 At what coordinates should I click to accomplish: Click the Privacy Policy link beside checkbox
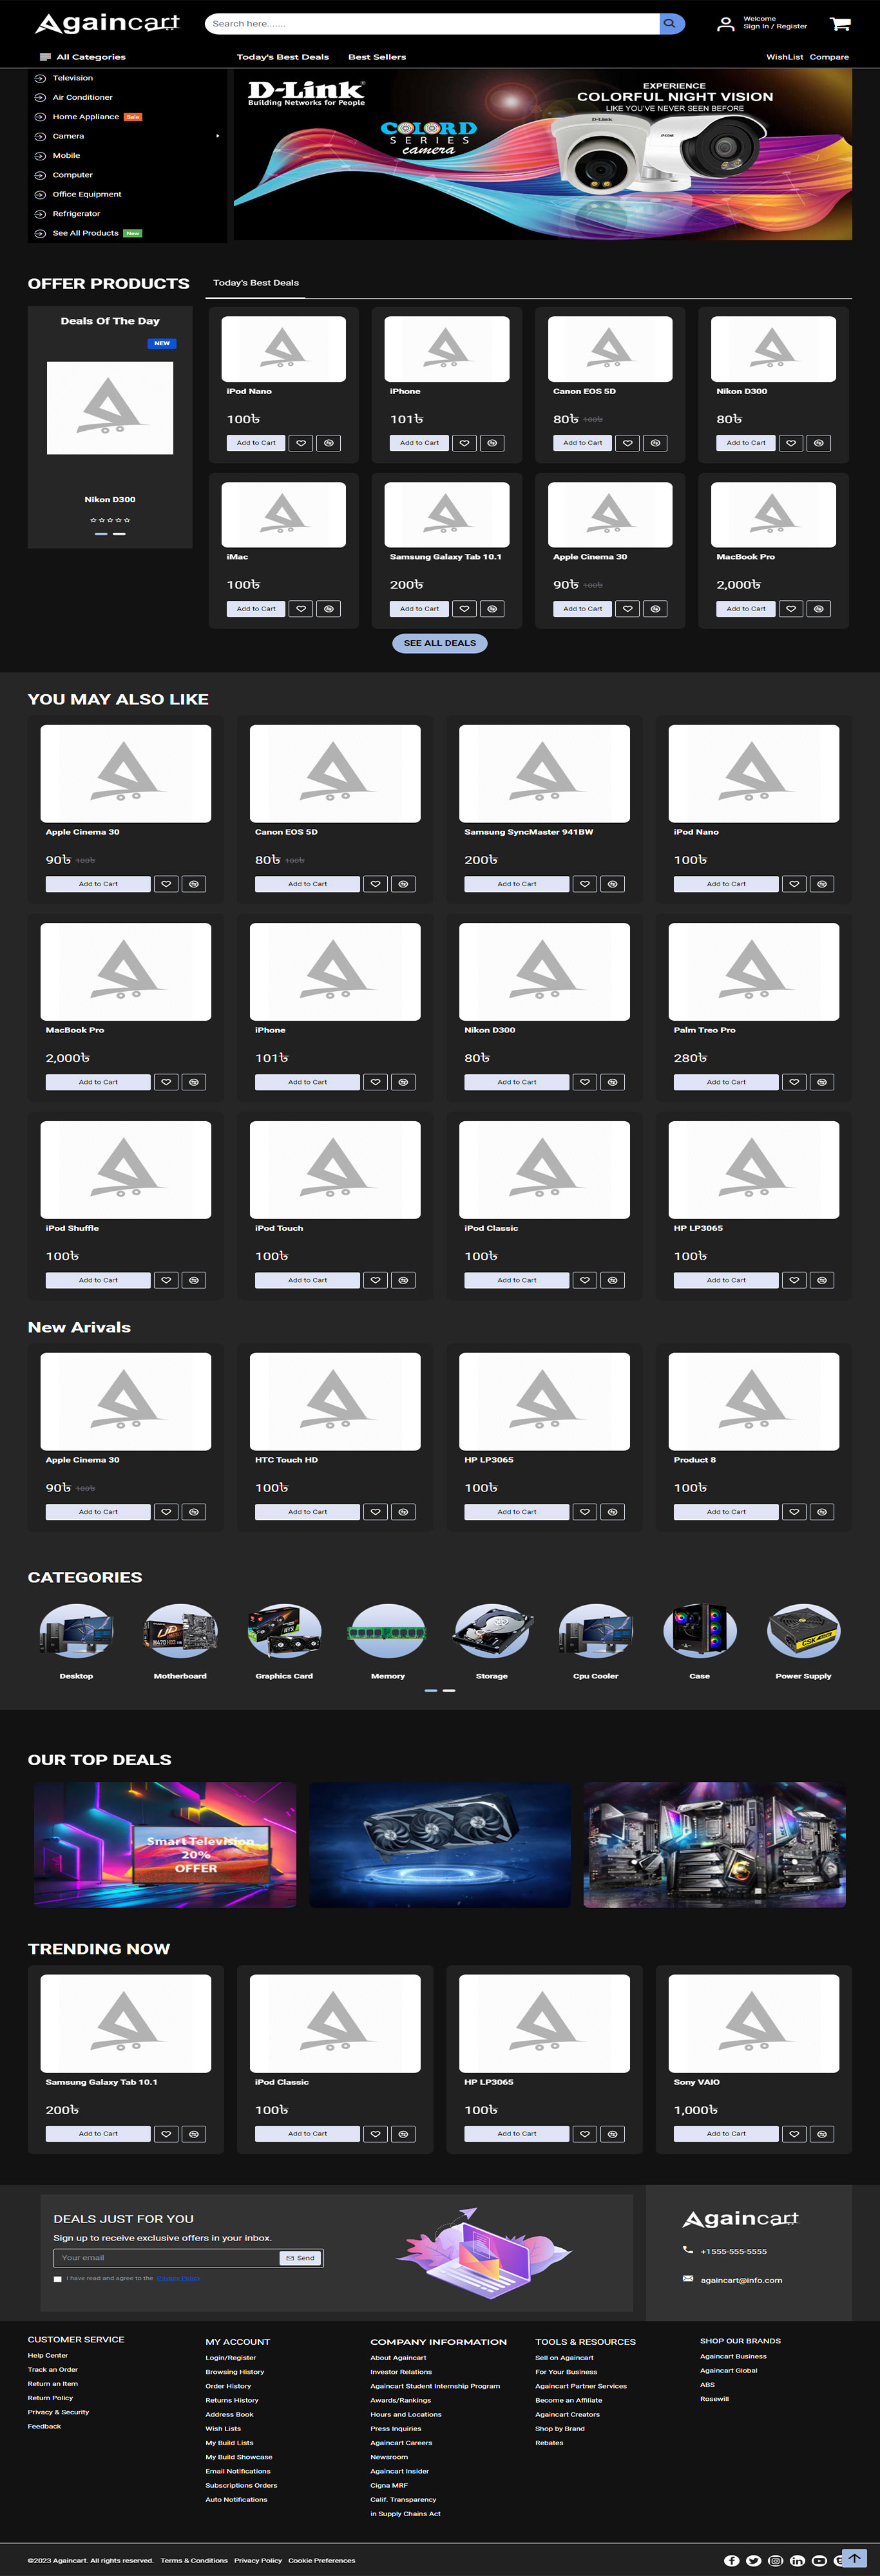coord(178,2279)
